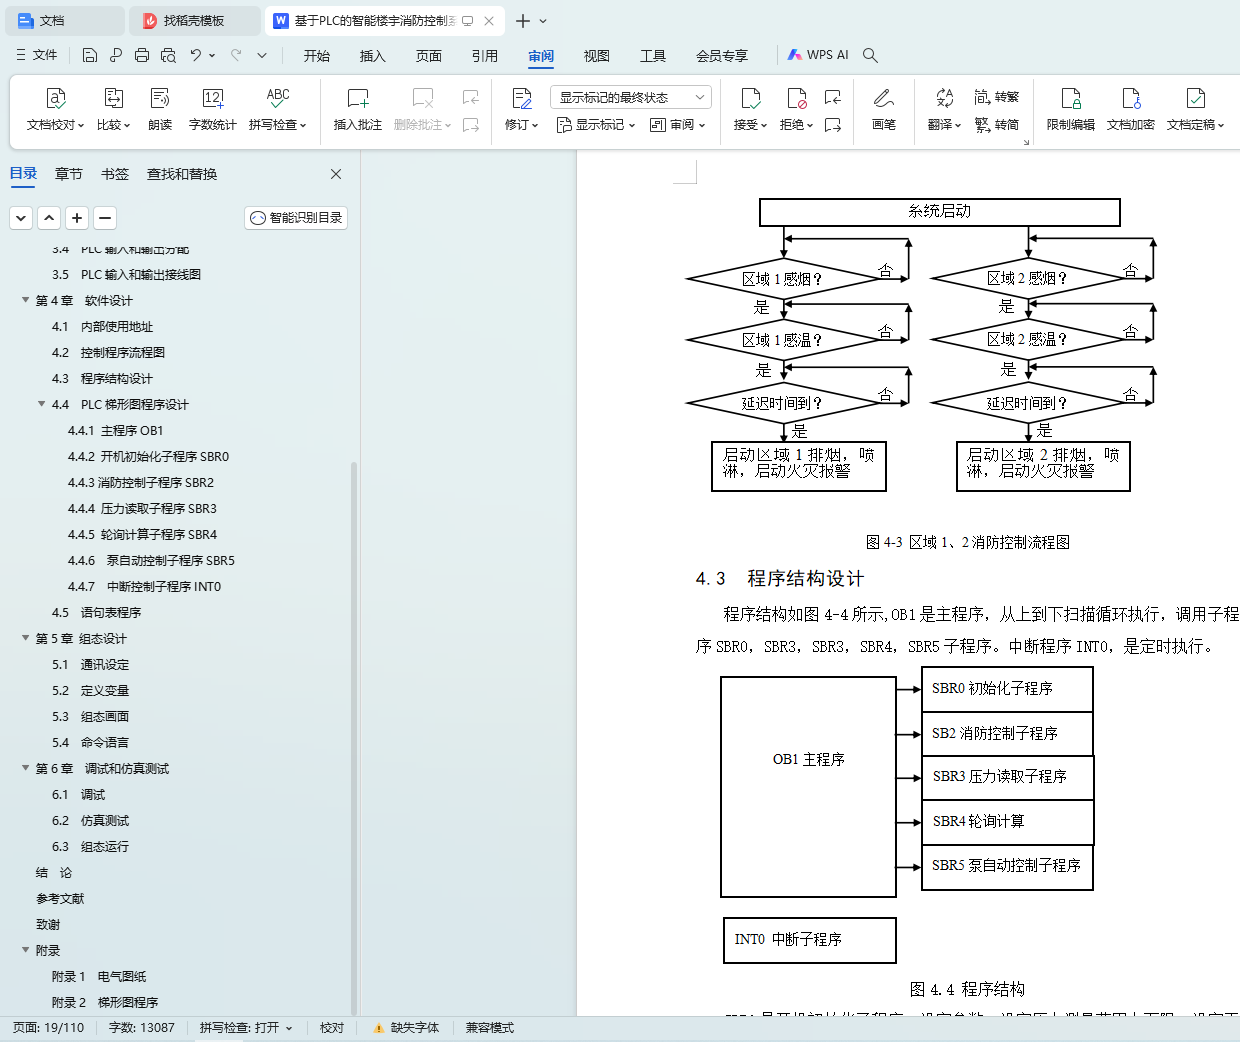Switch to 引用 ribbon tab

pos(485,56)
